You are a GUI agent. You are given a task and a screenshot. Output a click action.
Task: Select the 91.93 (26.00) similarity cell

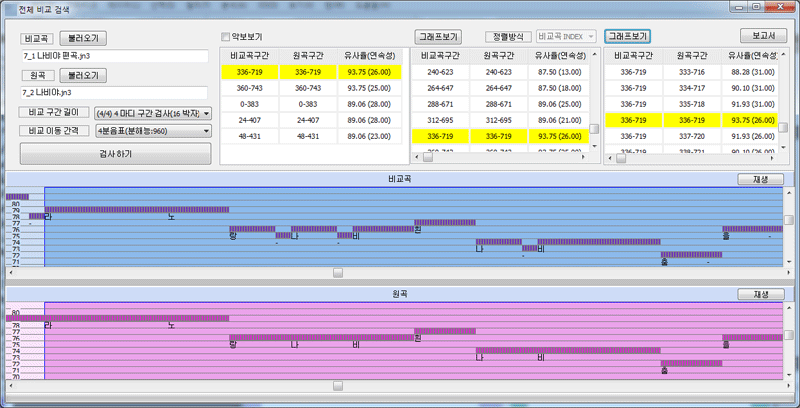[750, 137]
